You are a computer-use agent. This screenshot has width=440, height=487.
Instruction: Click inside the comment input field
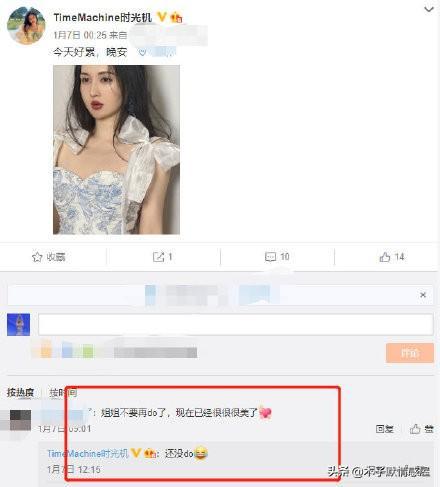tap(236, 324)
